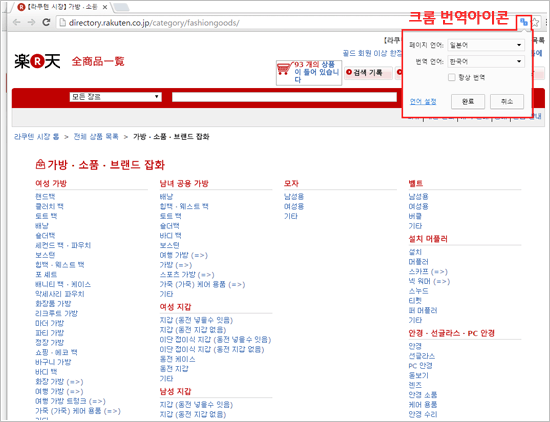Screen dimensions: 550x422
Task: Open the 여성 가방 category heading
Action: click(51, 183)
